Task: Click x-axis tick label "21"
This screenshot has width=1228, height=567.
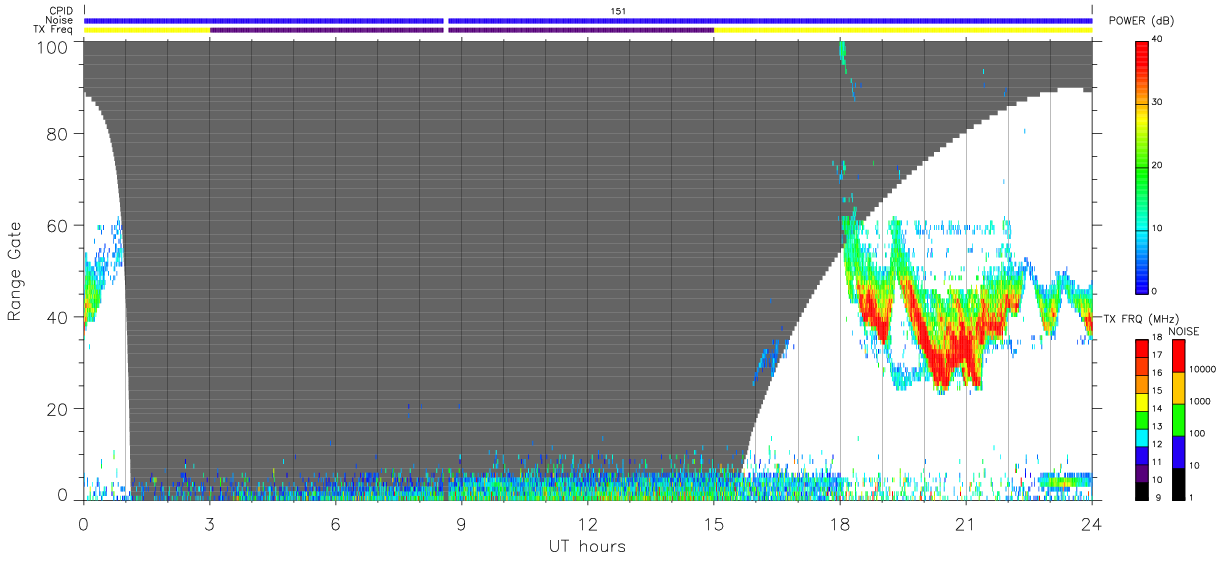Action: point(966,524)
